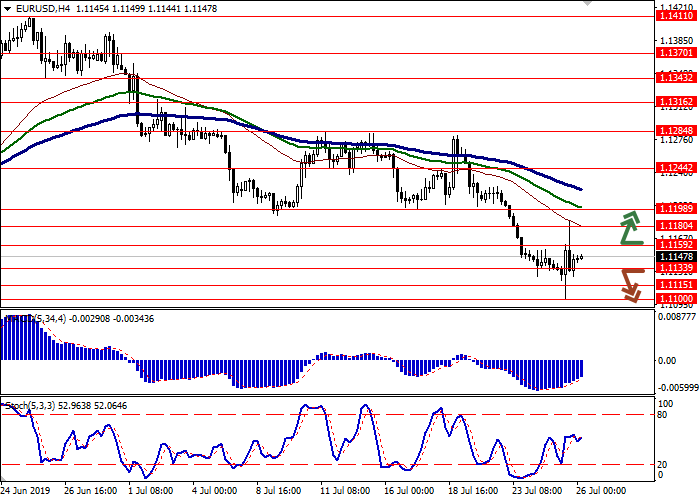Click the 1.11592 price level label
The image size is (700, 500).
click(x=676, y=246)
